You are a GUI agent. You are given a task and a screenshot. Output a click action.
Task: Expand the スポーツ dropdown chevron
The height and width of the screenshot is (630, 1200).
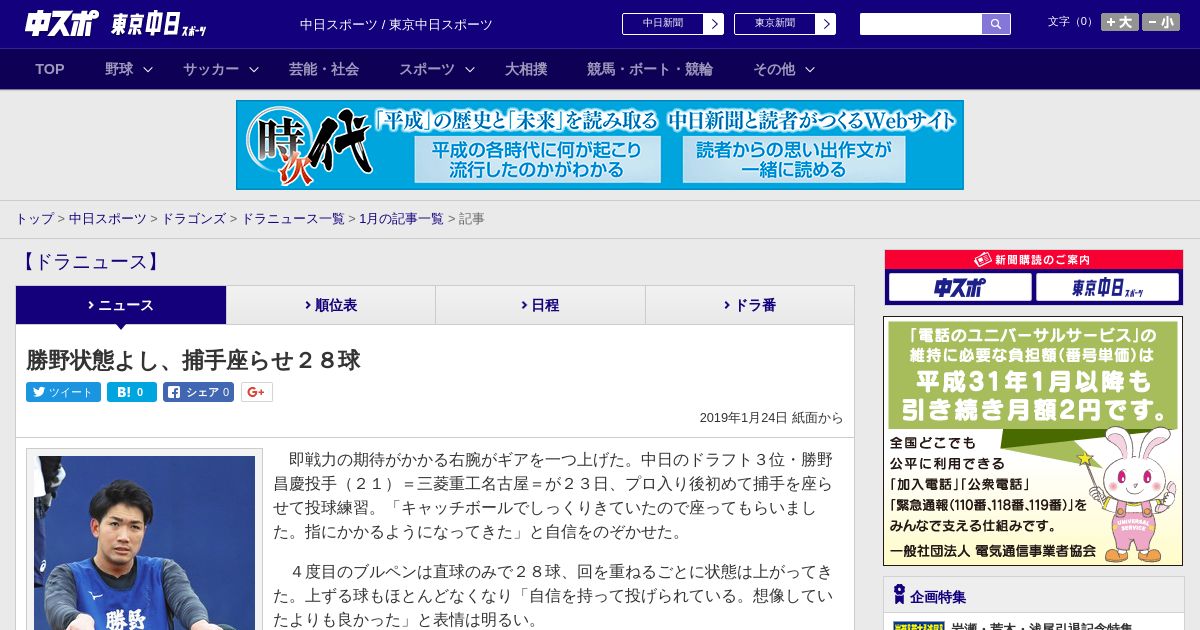click(470, 69)
